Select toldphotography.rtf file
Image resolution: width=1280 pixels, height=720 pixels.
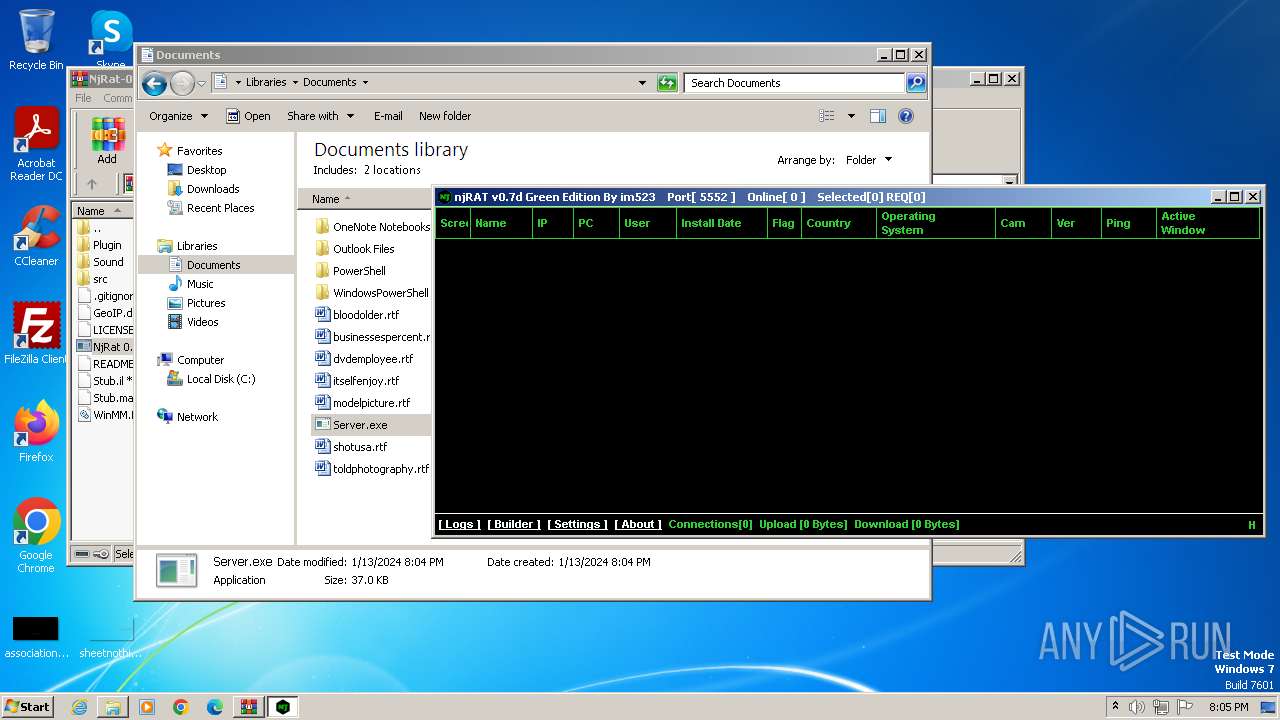coord(372,469)
